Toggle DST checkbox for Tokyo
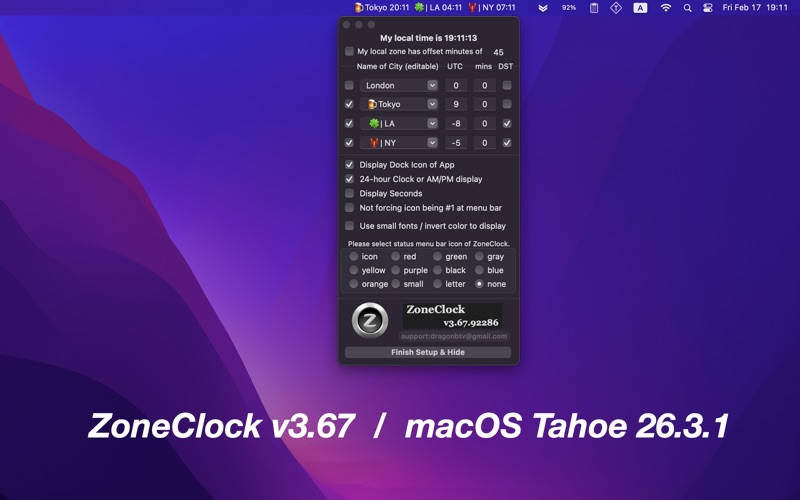This screenshot has width=800, height=500. (x=507, y=104)
